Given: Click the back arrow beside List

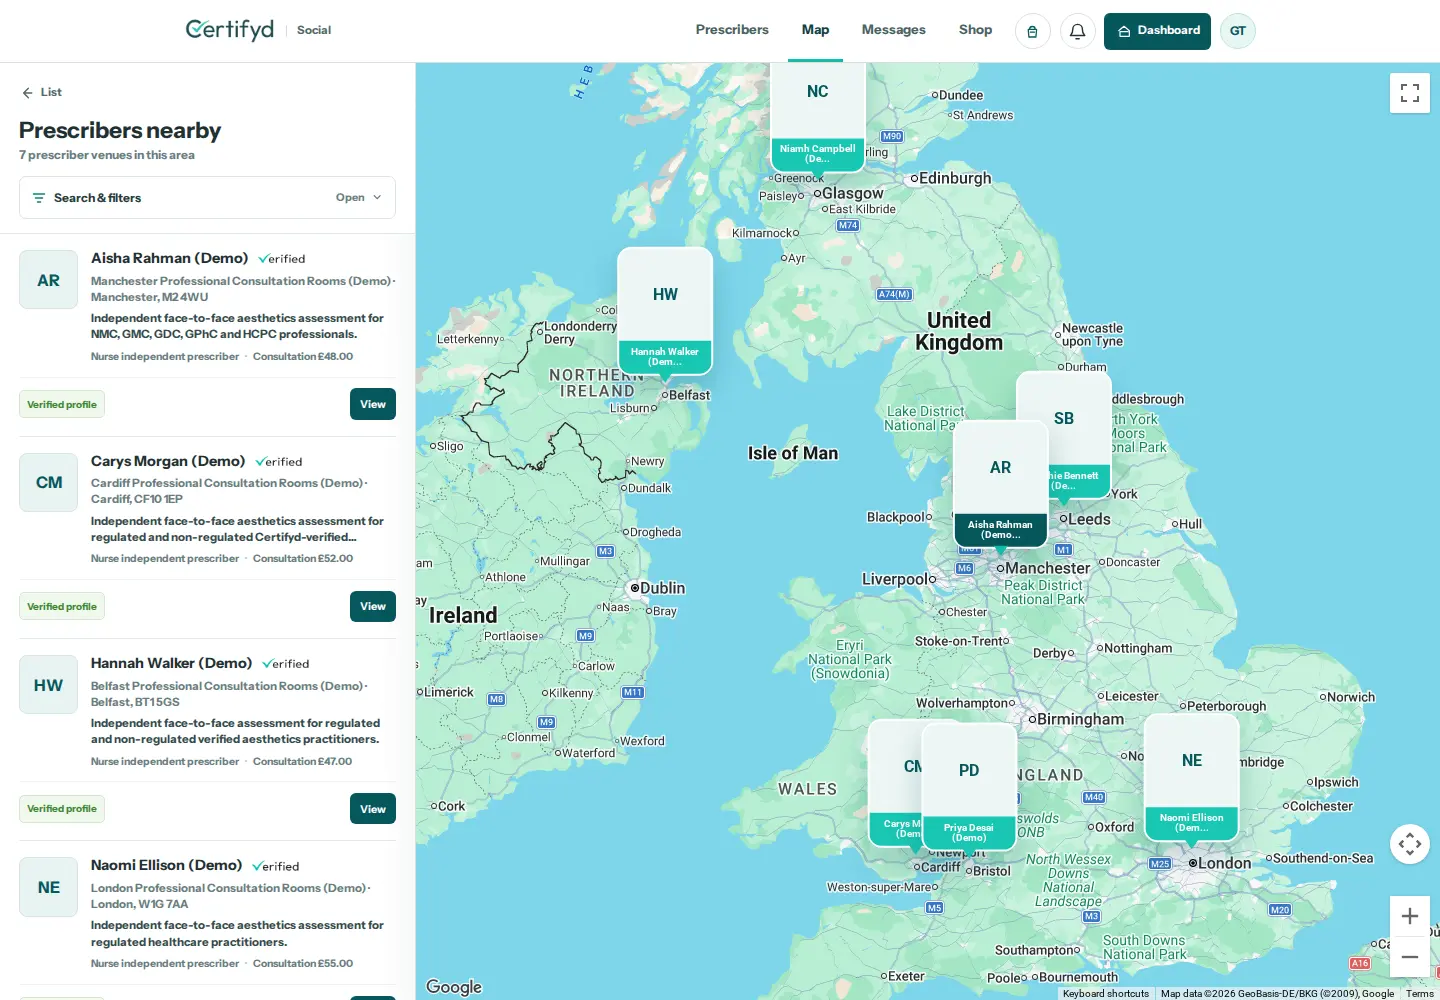Looking at the screenshot, I should pyautogui.click(x=27, y=92).
